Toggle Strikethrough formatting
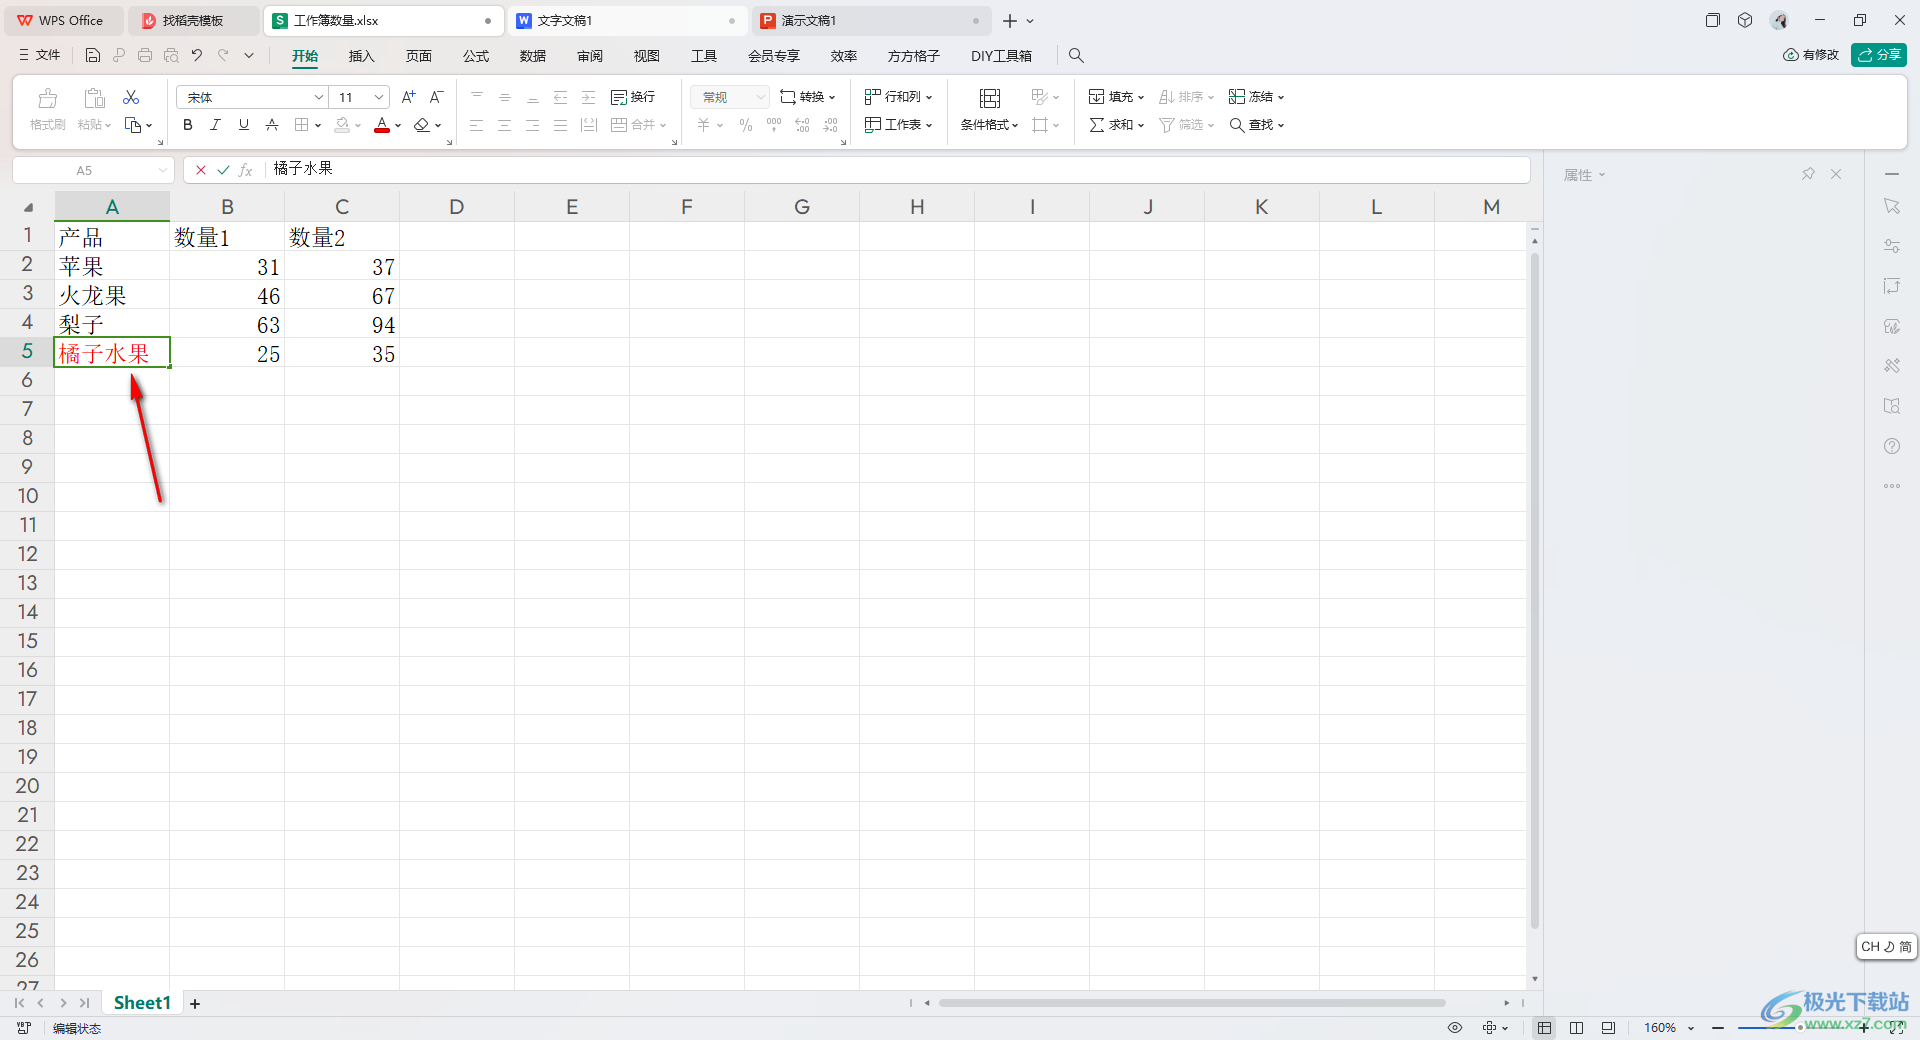 pyautogui.click(x=271, y=125)
